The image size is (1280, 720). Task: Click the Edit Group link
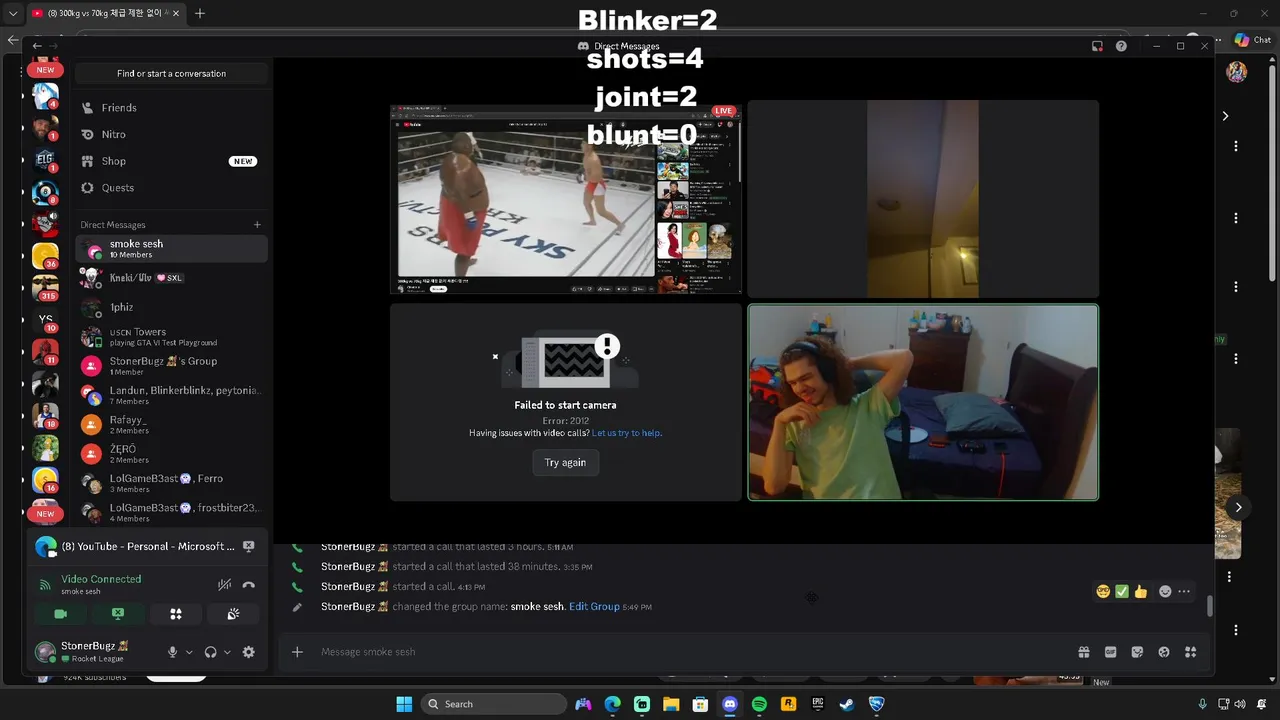[x=594, y=607]
